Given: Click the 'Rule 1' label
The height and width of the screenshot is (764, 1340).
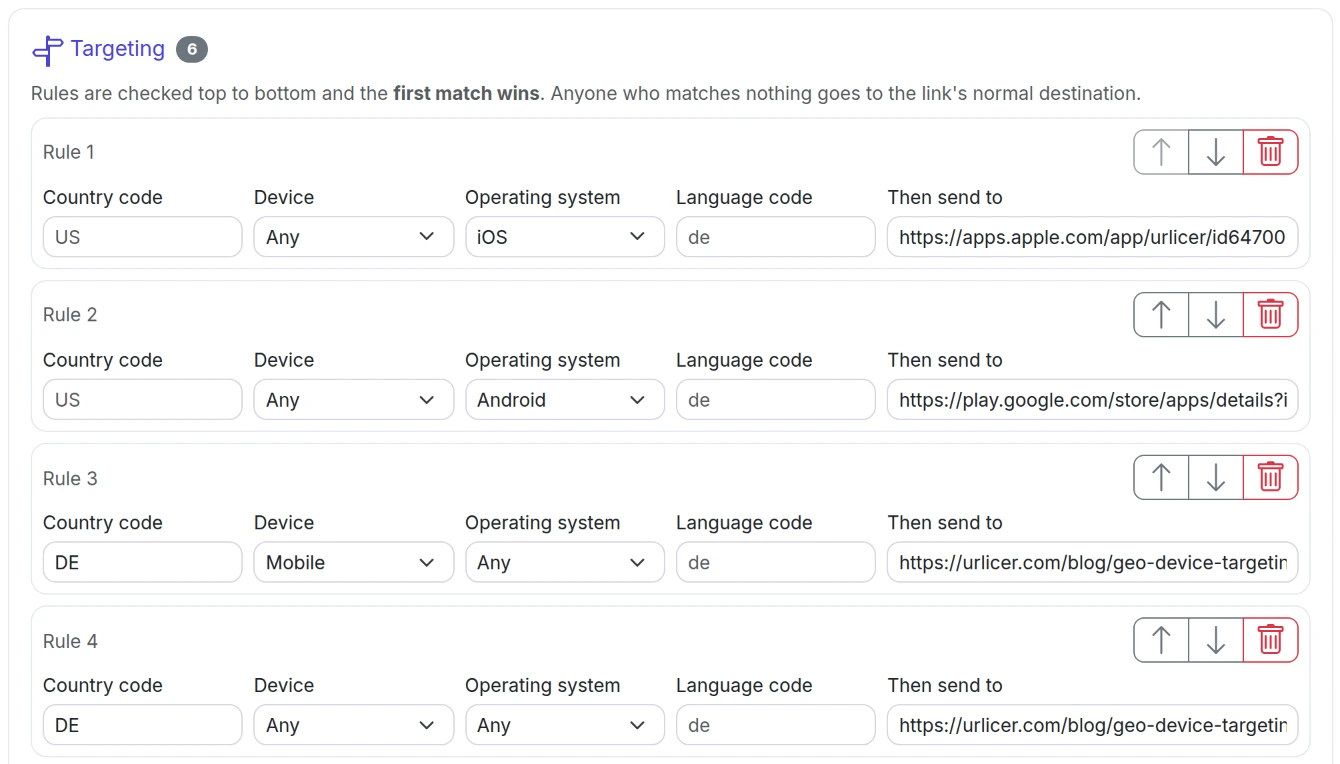Looking at the screenshot, I should 69,152.
